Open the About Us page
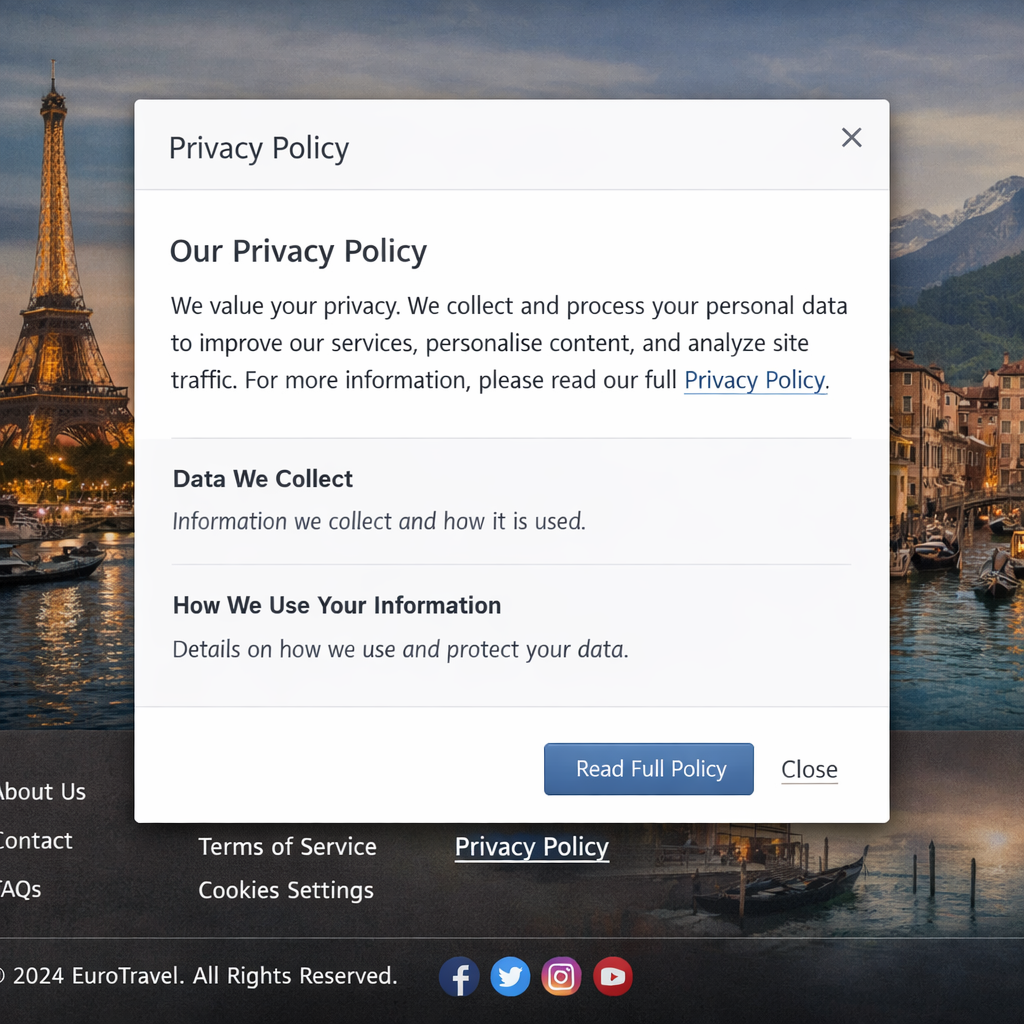The height and width of the screenshot is (1024, 1024). [40, 791]
